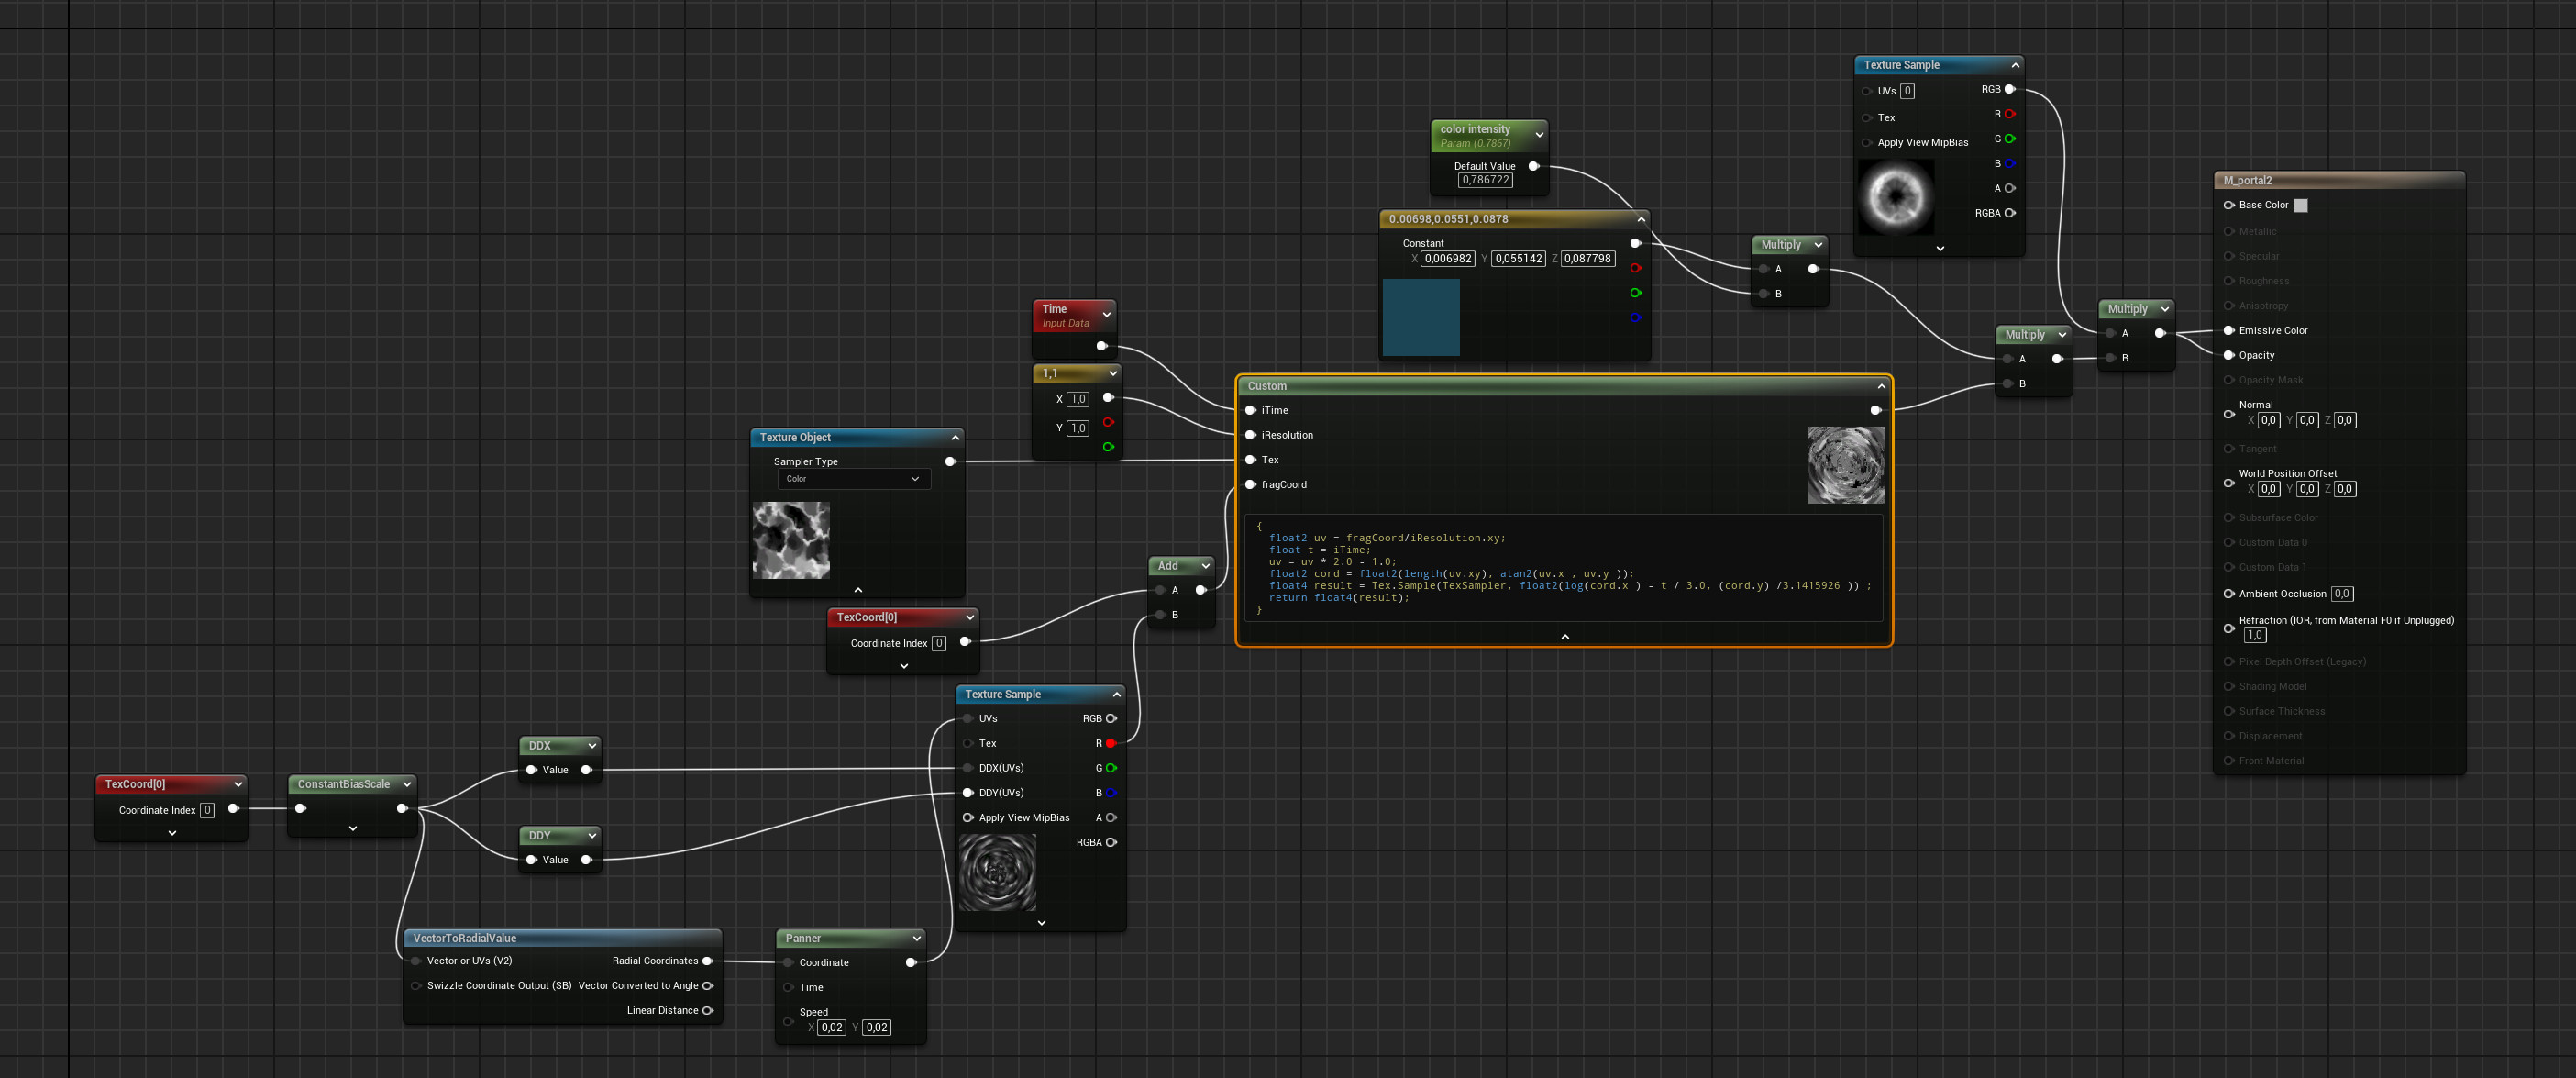The width and height of the screenshot is (2576, 1078).
Task: Click the color intensity Default Value output pin
Action: point(1534,166)
